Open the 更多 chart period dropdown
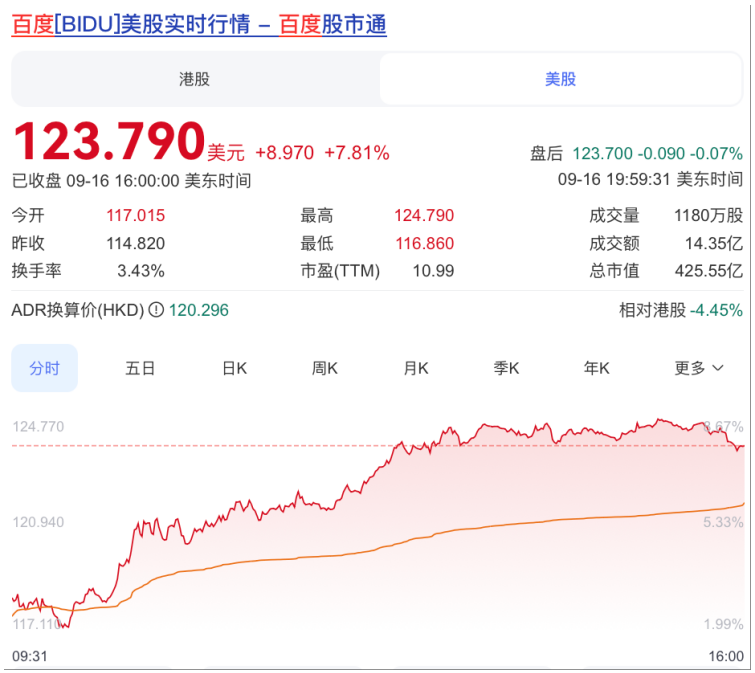This screenshot has height=673, width=755. pyautogui.click(x=698, y=368)
